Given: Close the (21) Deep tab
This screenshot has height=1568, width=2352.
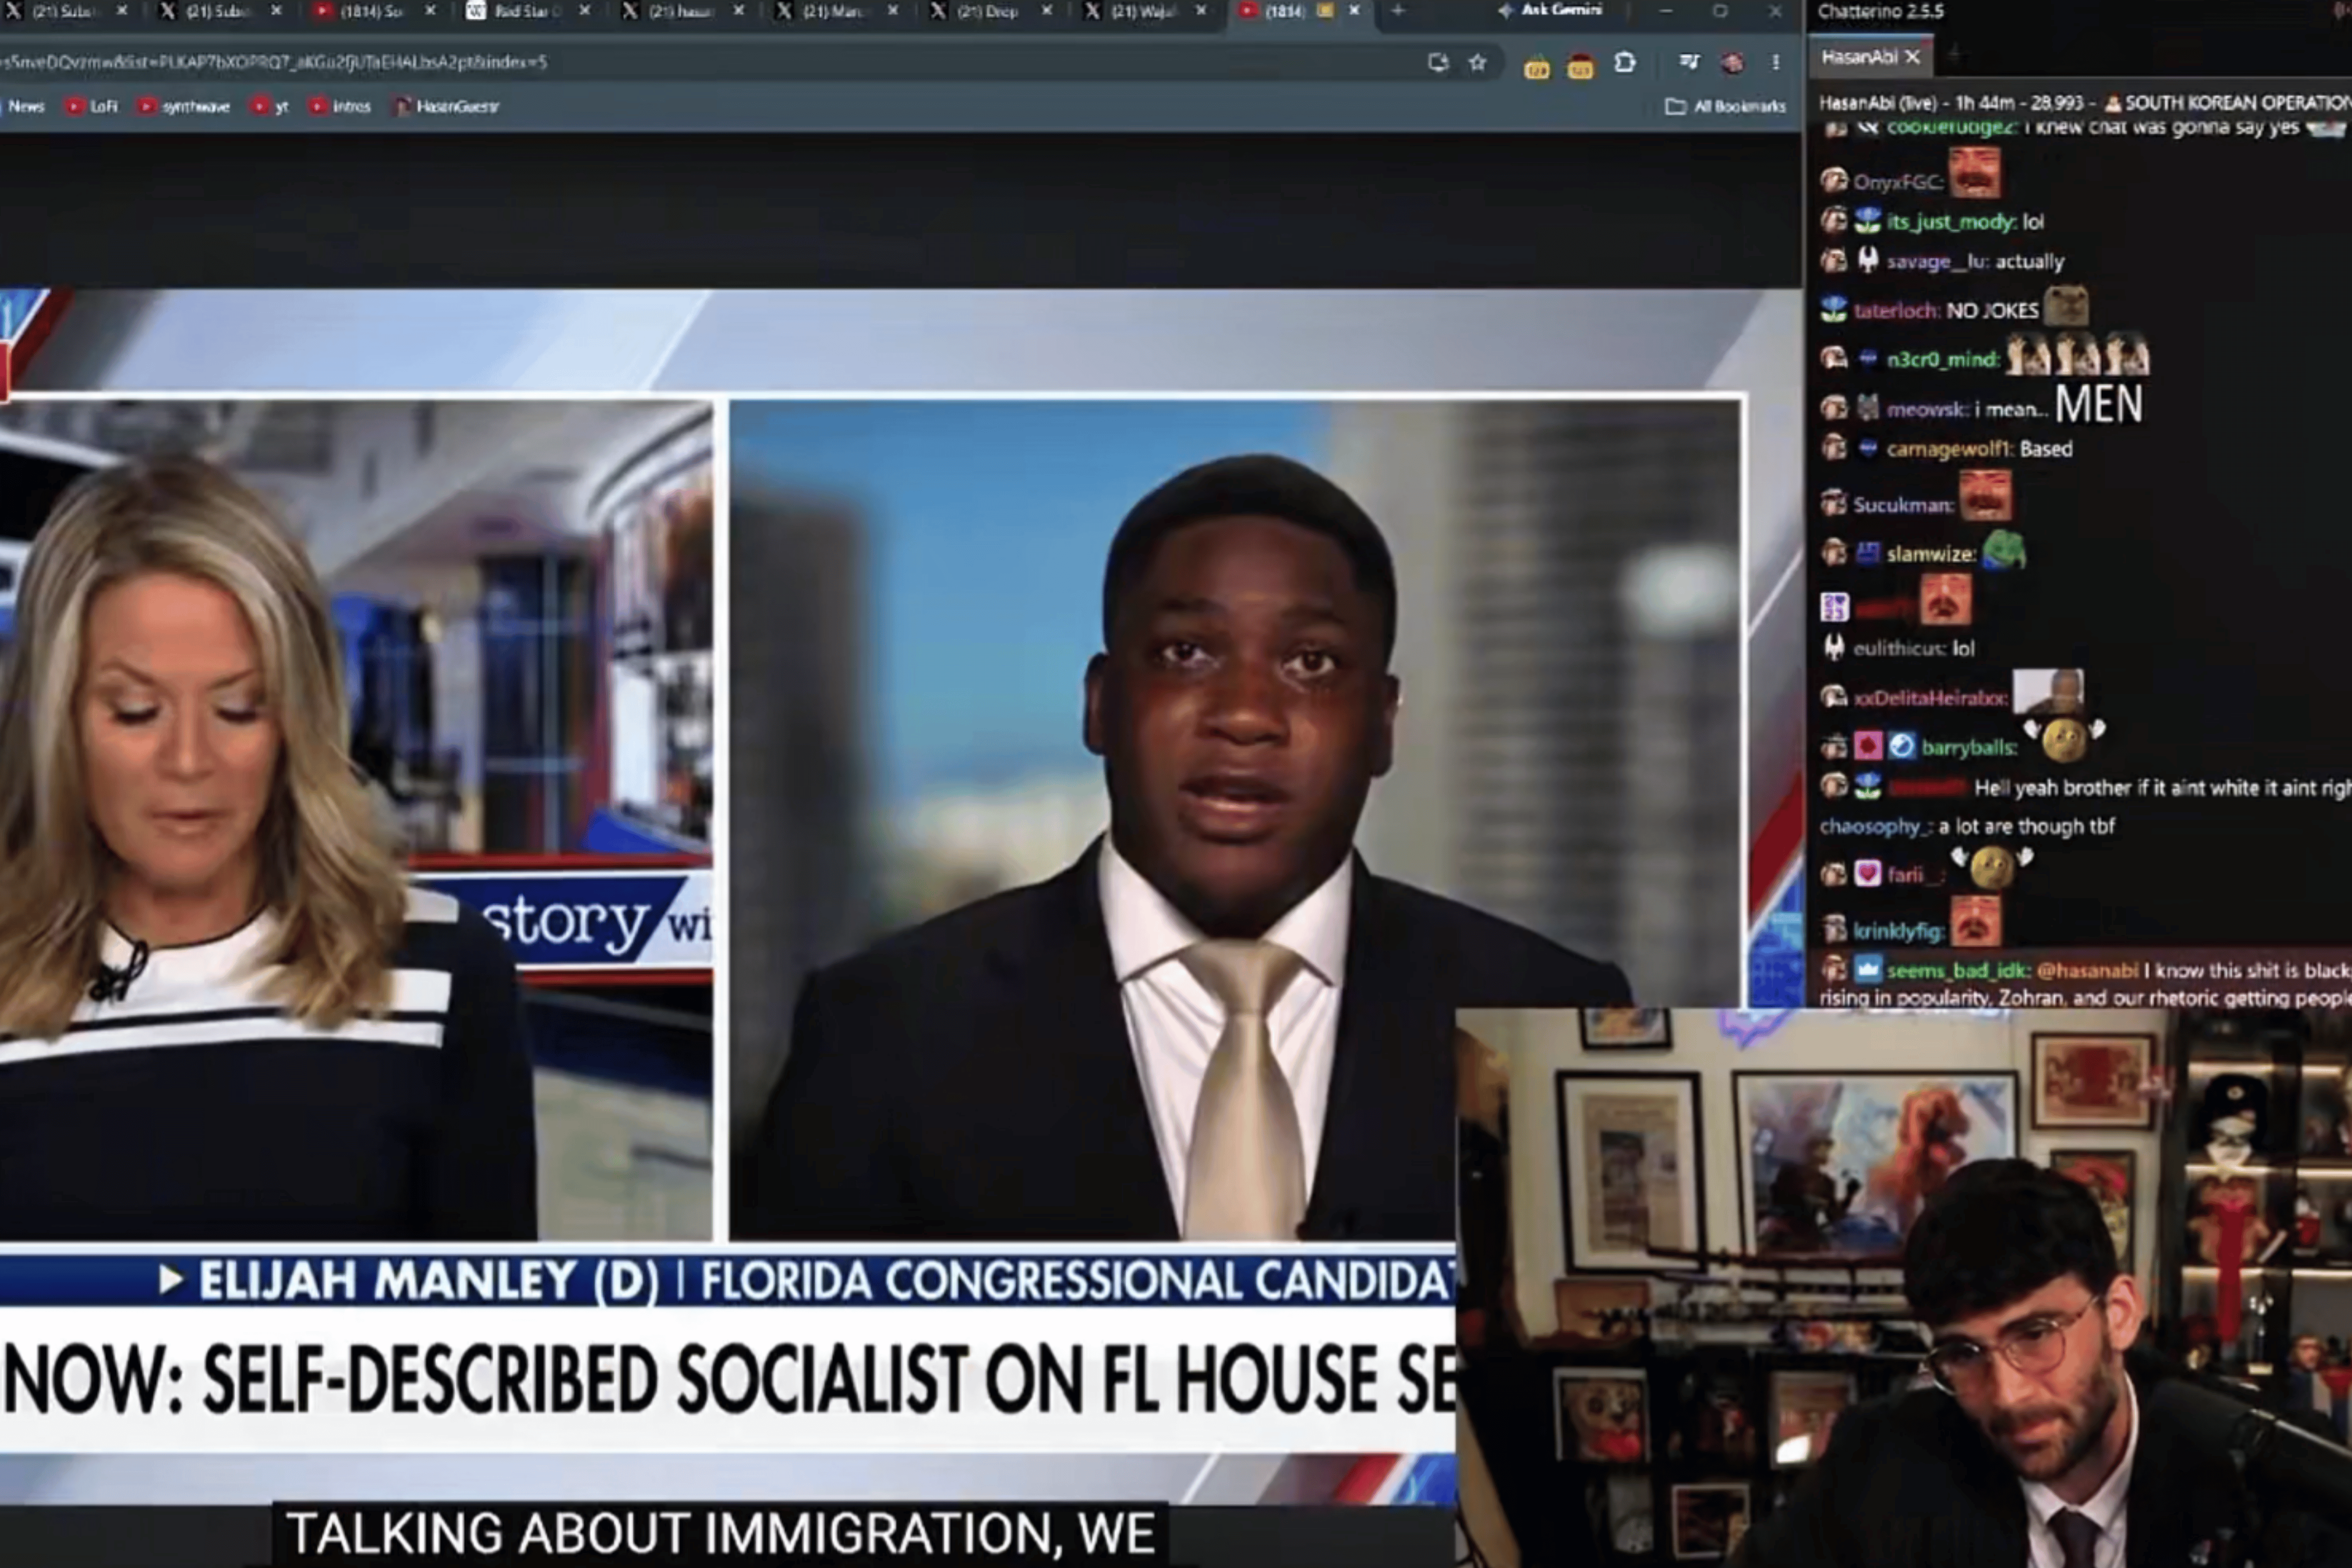Looking at the screenshot, I should (x=1046, y=11).
